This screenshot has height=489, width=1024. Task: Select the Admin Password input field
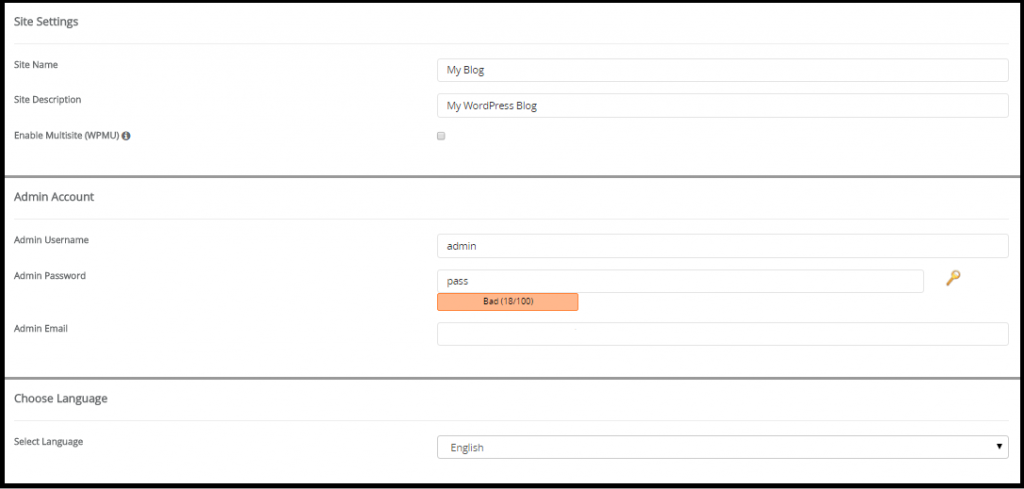click(x=680, y=281)
